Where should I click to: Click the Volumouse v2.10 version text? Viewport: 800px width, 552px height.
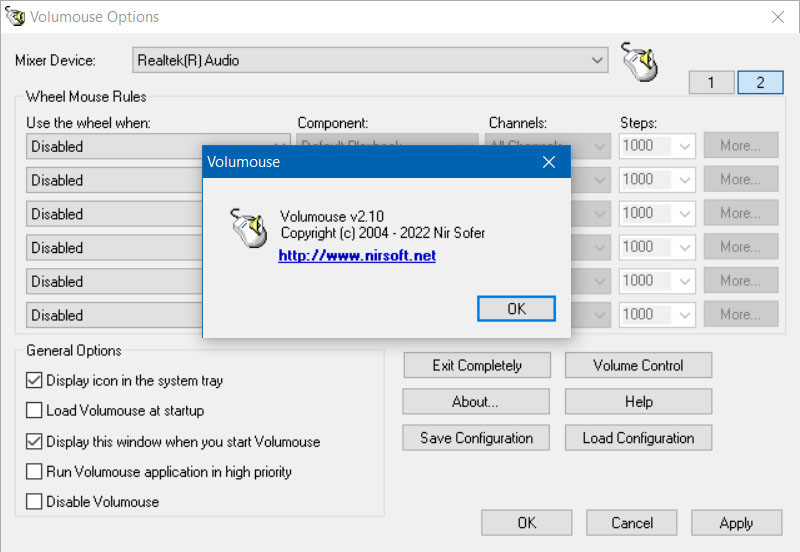coord(332,216)
